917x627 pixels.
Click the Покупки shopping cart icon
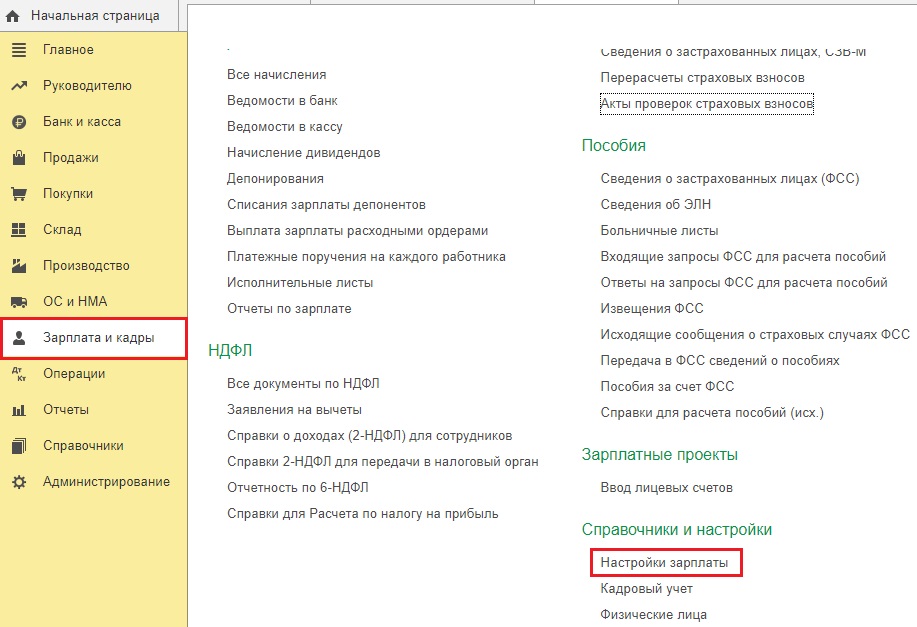(x=19, y=194)
